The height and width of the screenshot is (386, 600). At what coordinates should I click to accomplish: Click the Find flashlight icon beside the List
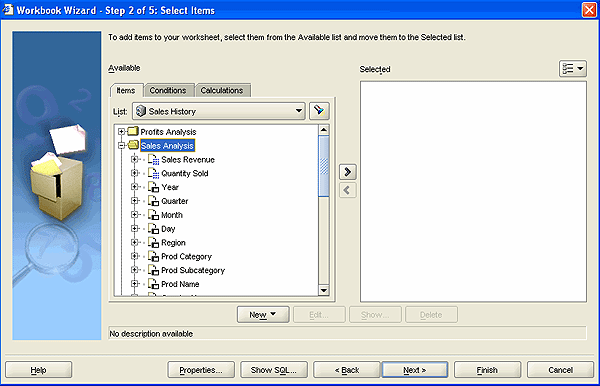319,111
